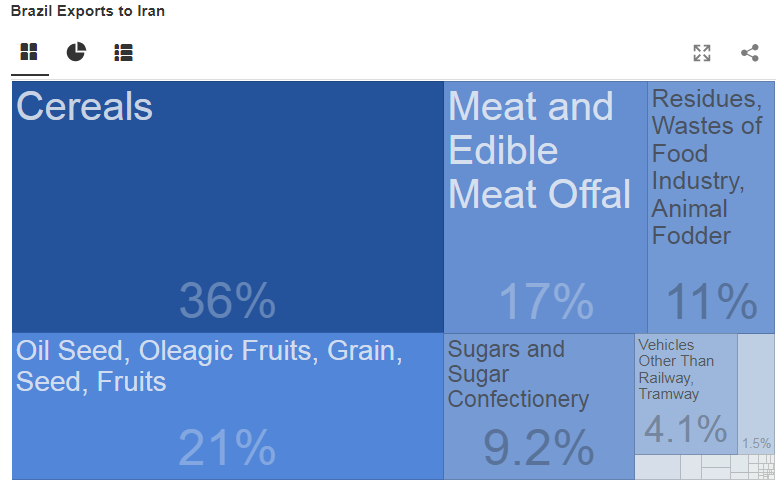Select the Sugars and Sugar Confectionery label
The height and width of the screenshot is (481, 778).
click(518, 374)
